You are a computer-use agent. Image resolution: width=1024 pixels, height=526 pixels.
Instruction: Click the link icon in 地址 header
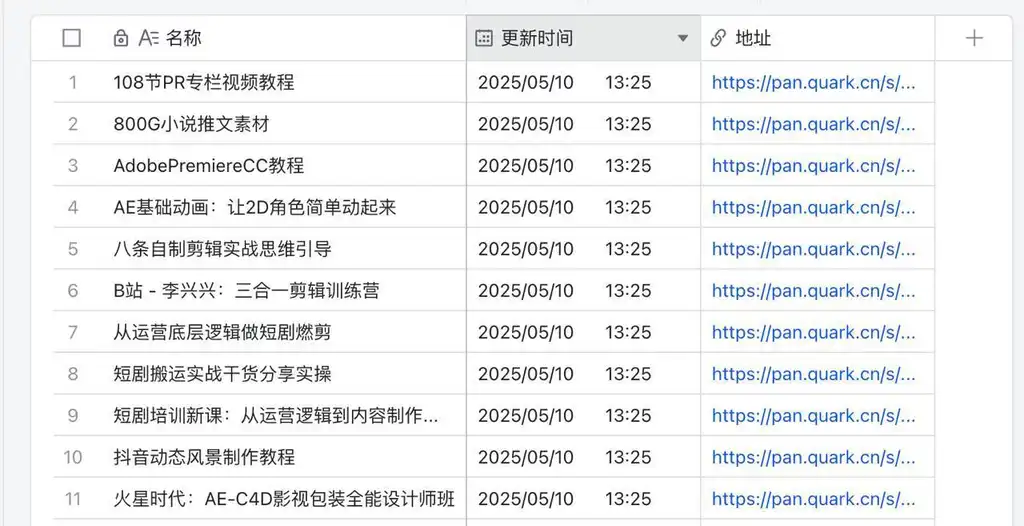coord(718,39)
